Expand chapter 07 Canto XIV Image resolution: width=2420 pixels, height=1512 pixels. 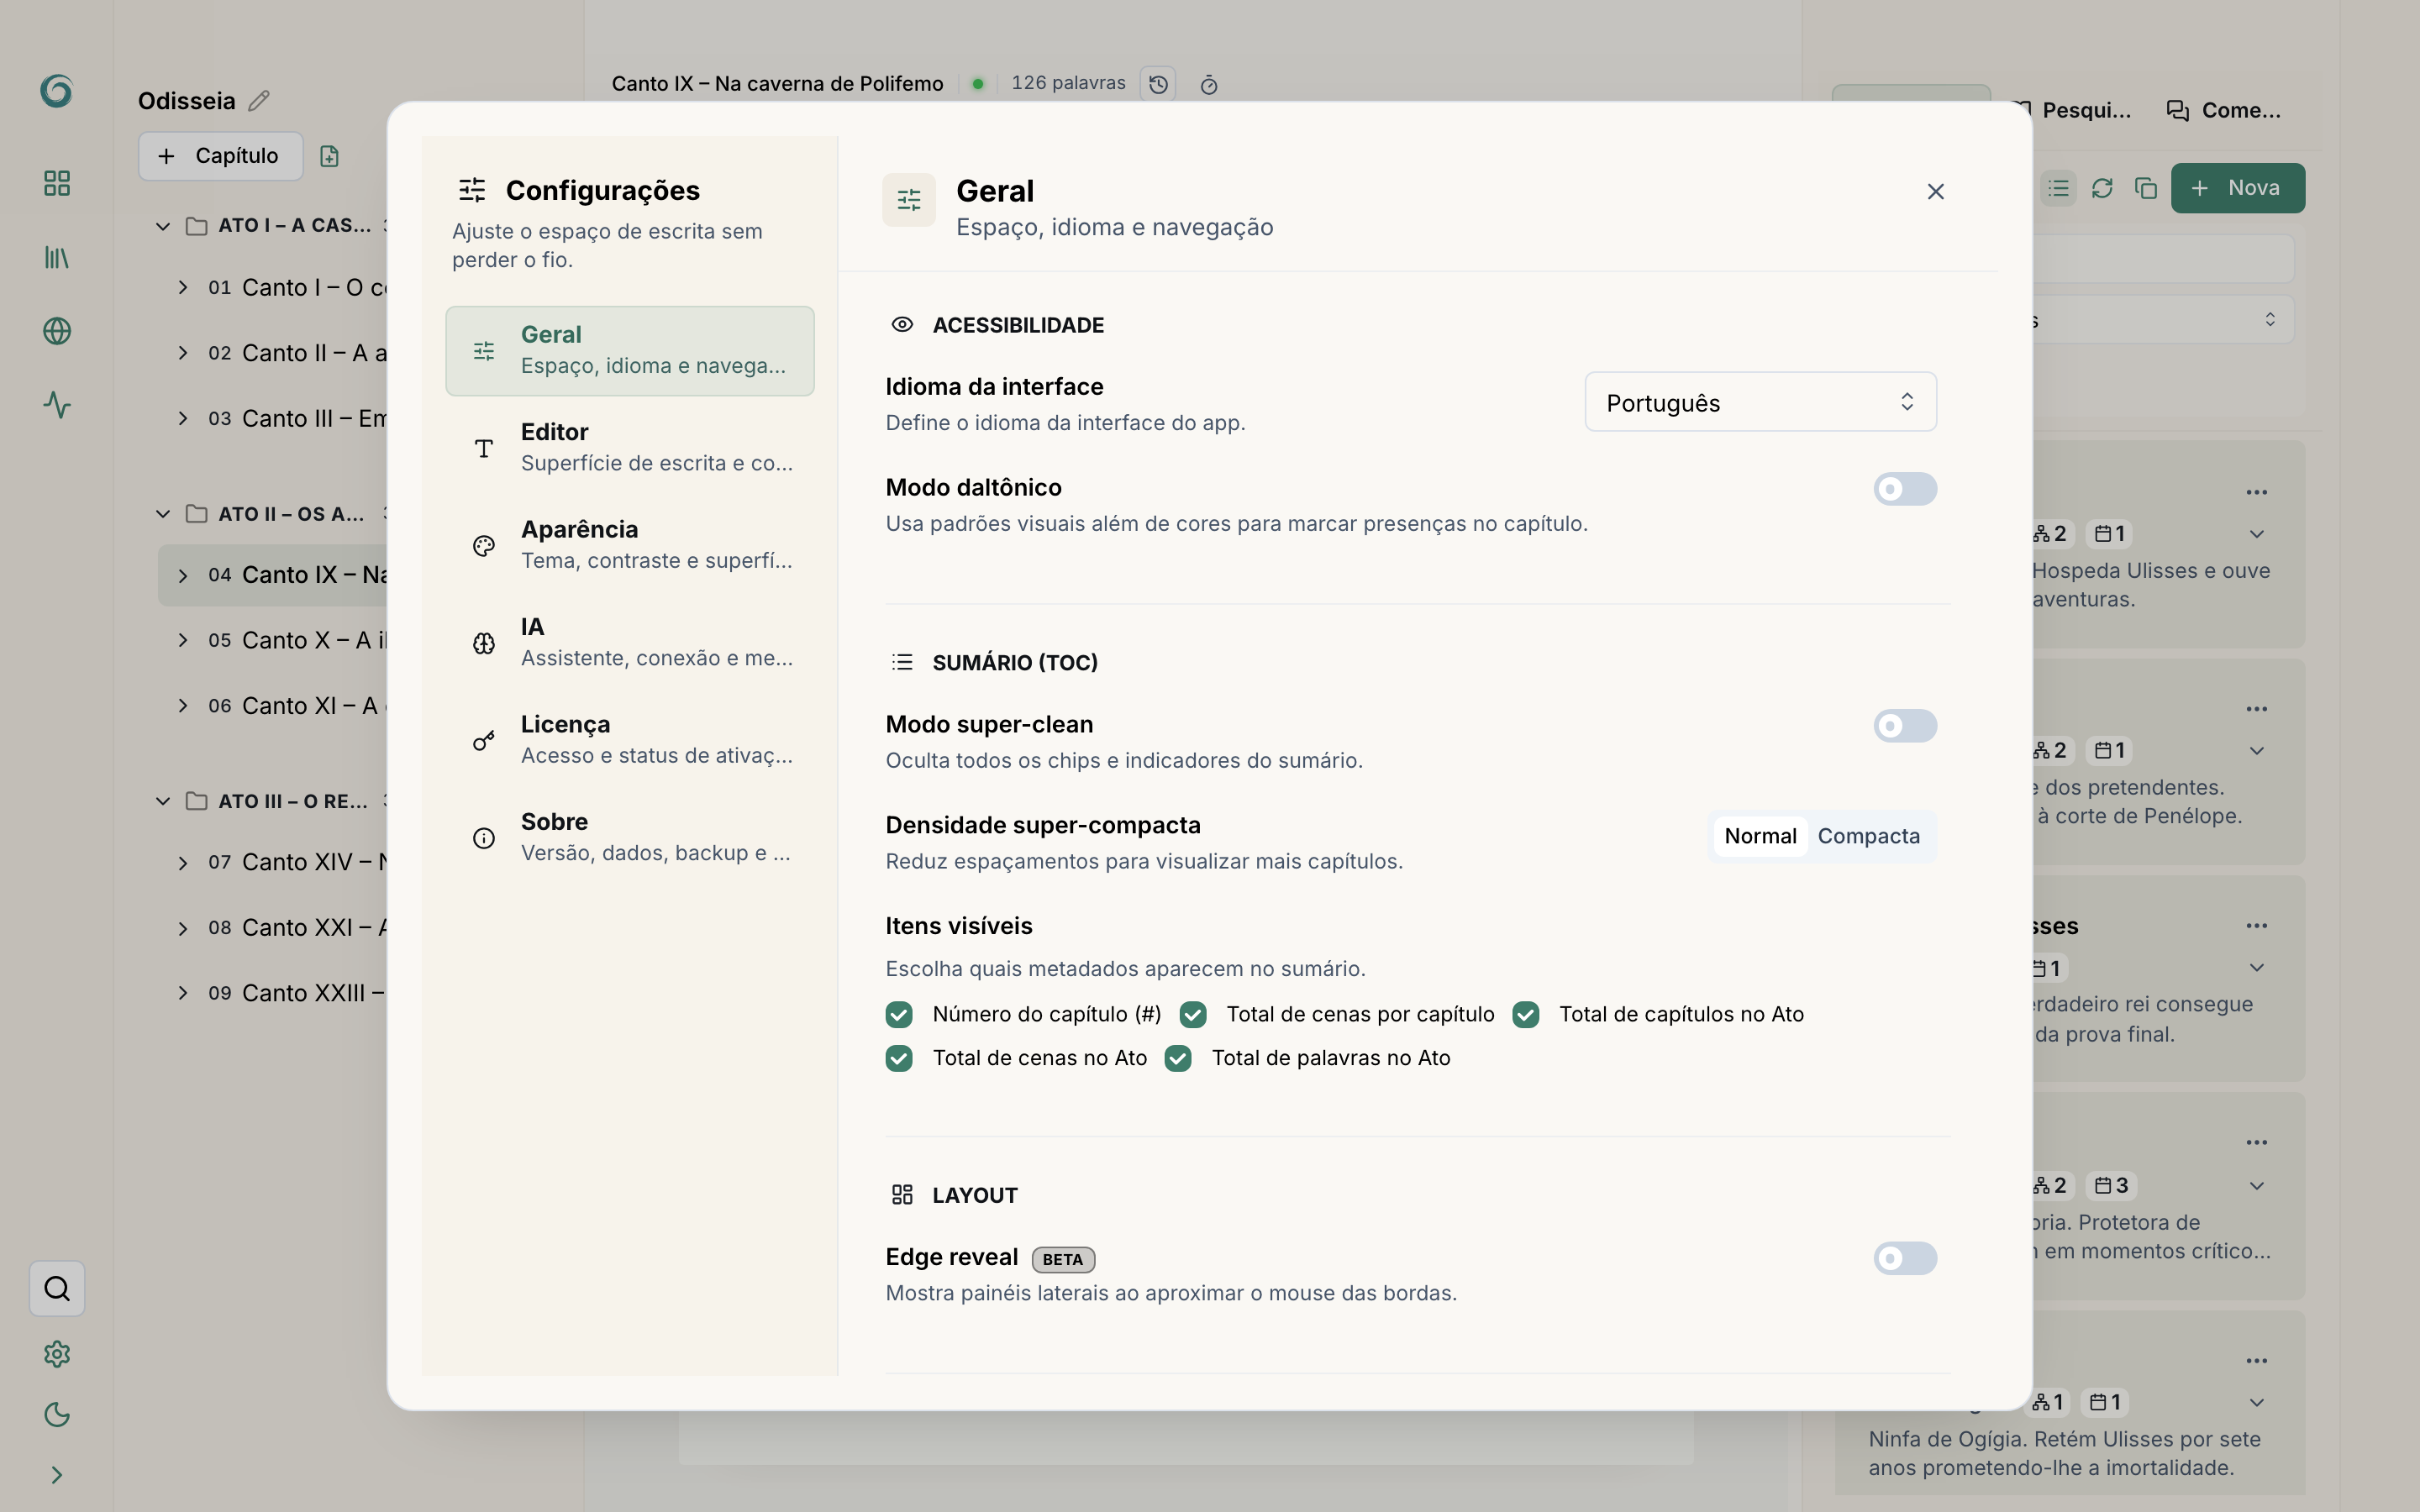click(x=183, y=862)
